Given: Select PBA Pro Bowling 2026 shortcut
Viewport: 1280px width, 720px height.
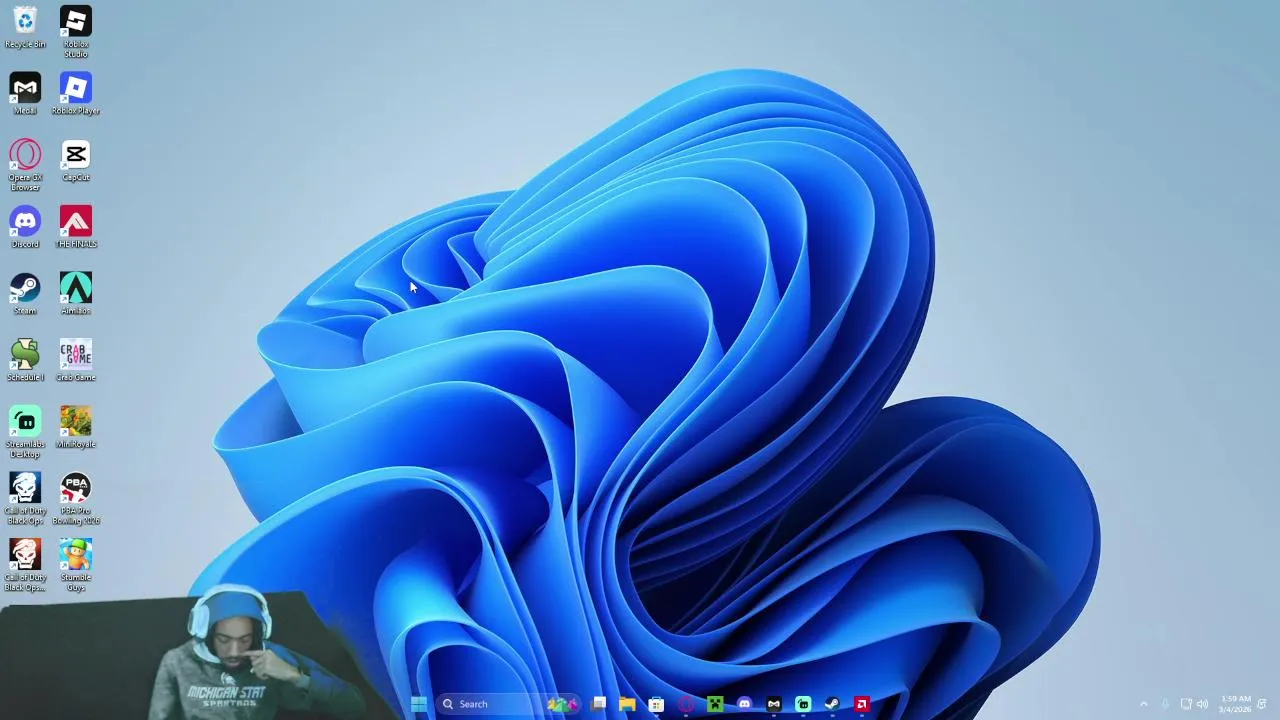Looking at the screenshot, I should coord(75,499).
